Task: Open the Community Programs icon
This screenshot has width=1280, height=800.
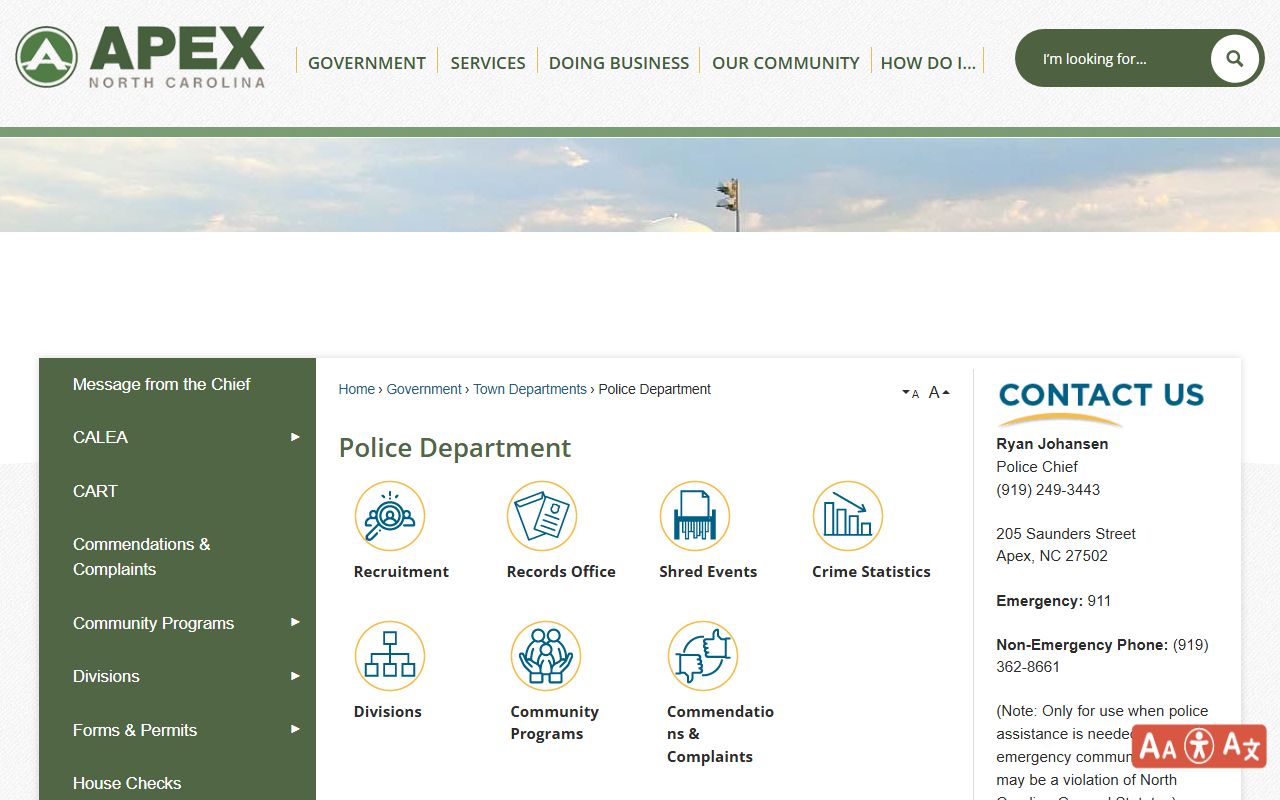Action: tap(546, 656)
